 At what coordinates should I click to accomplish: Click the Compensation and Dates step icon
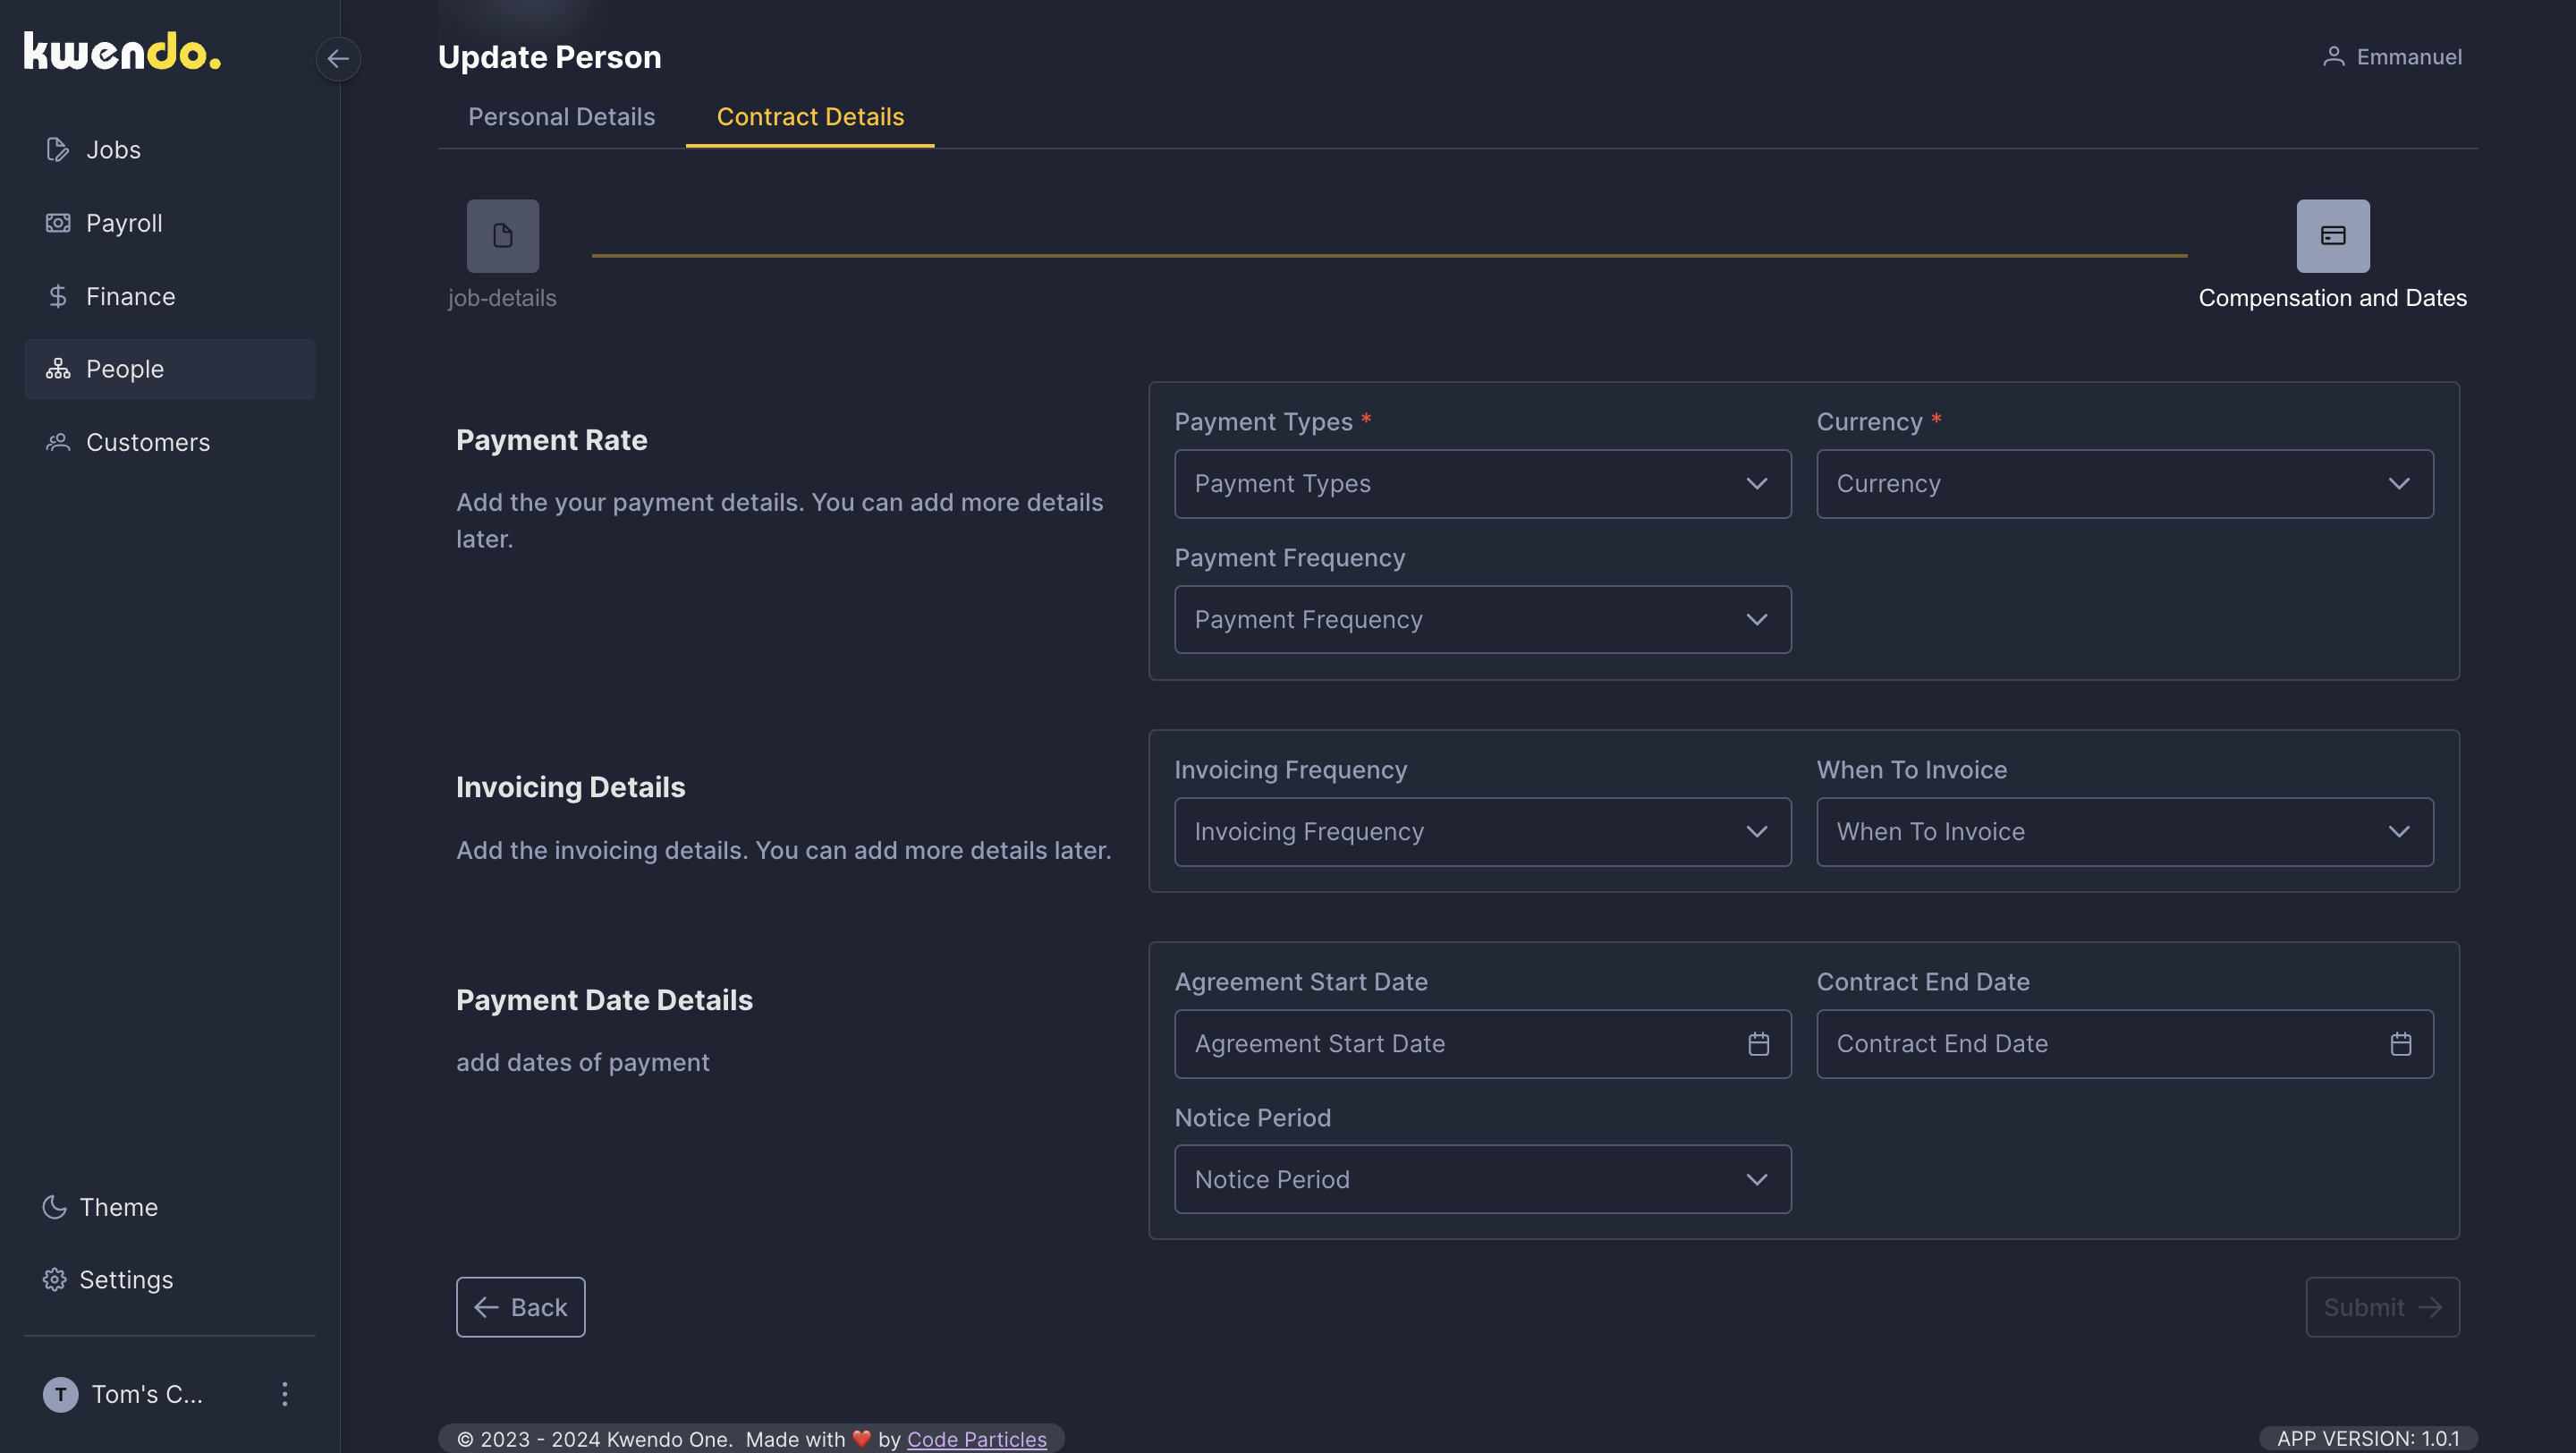point(2333,236)
